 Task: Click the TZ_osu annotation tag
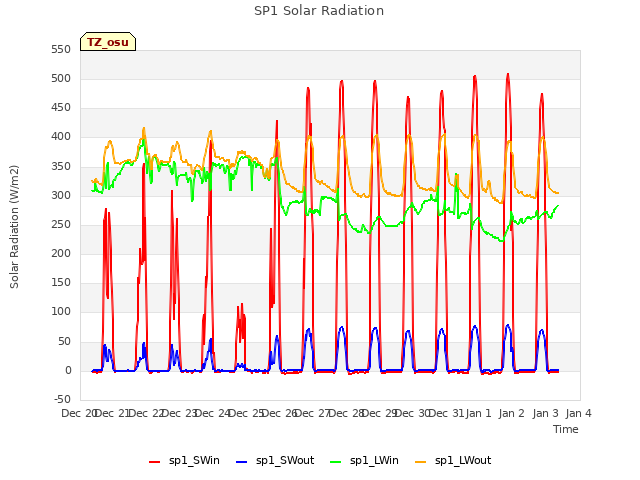108,42
